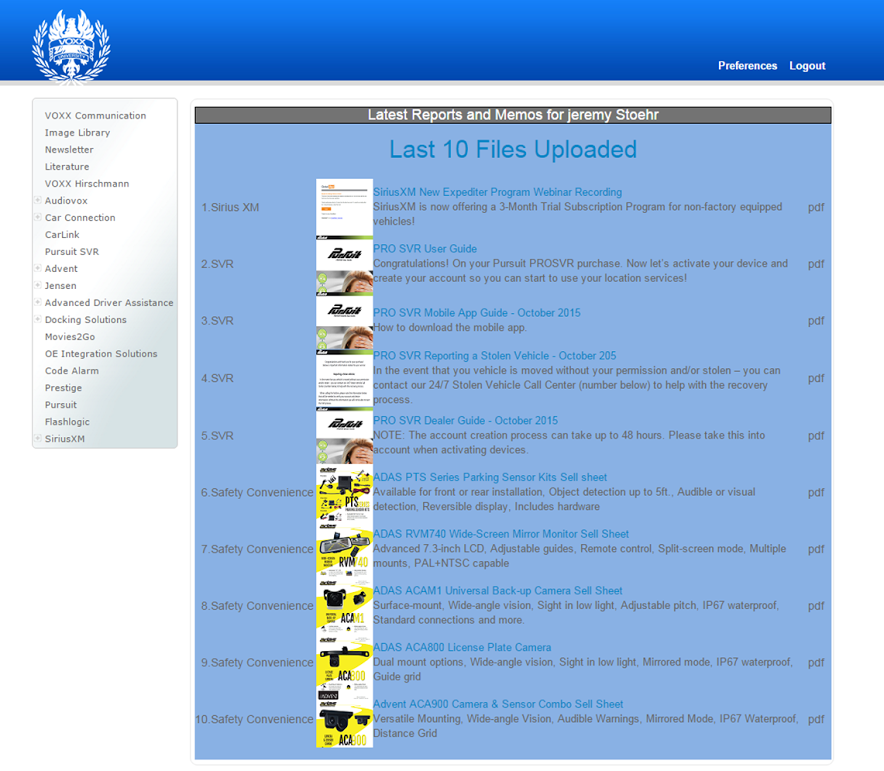
Task: Click pdf for the ACA800 camera row
Action: pyautogui.click(x=816, y=663)
